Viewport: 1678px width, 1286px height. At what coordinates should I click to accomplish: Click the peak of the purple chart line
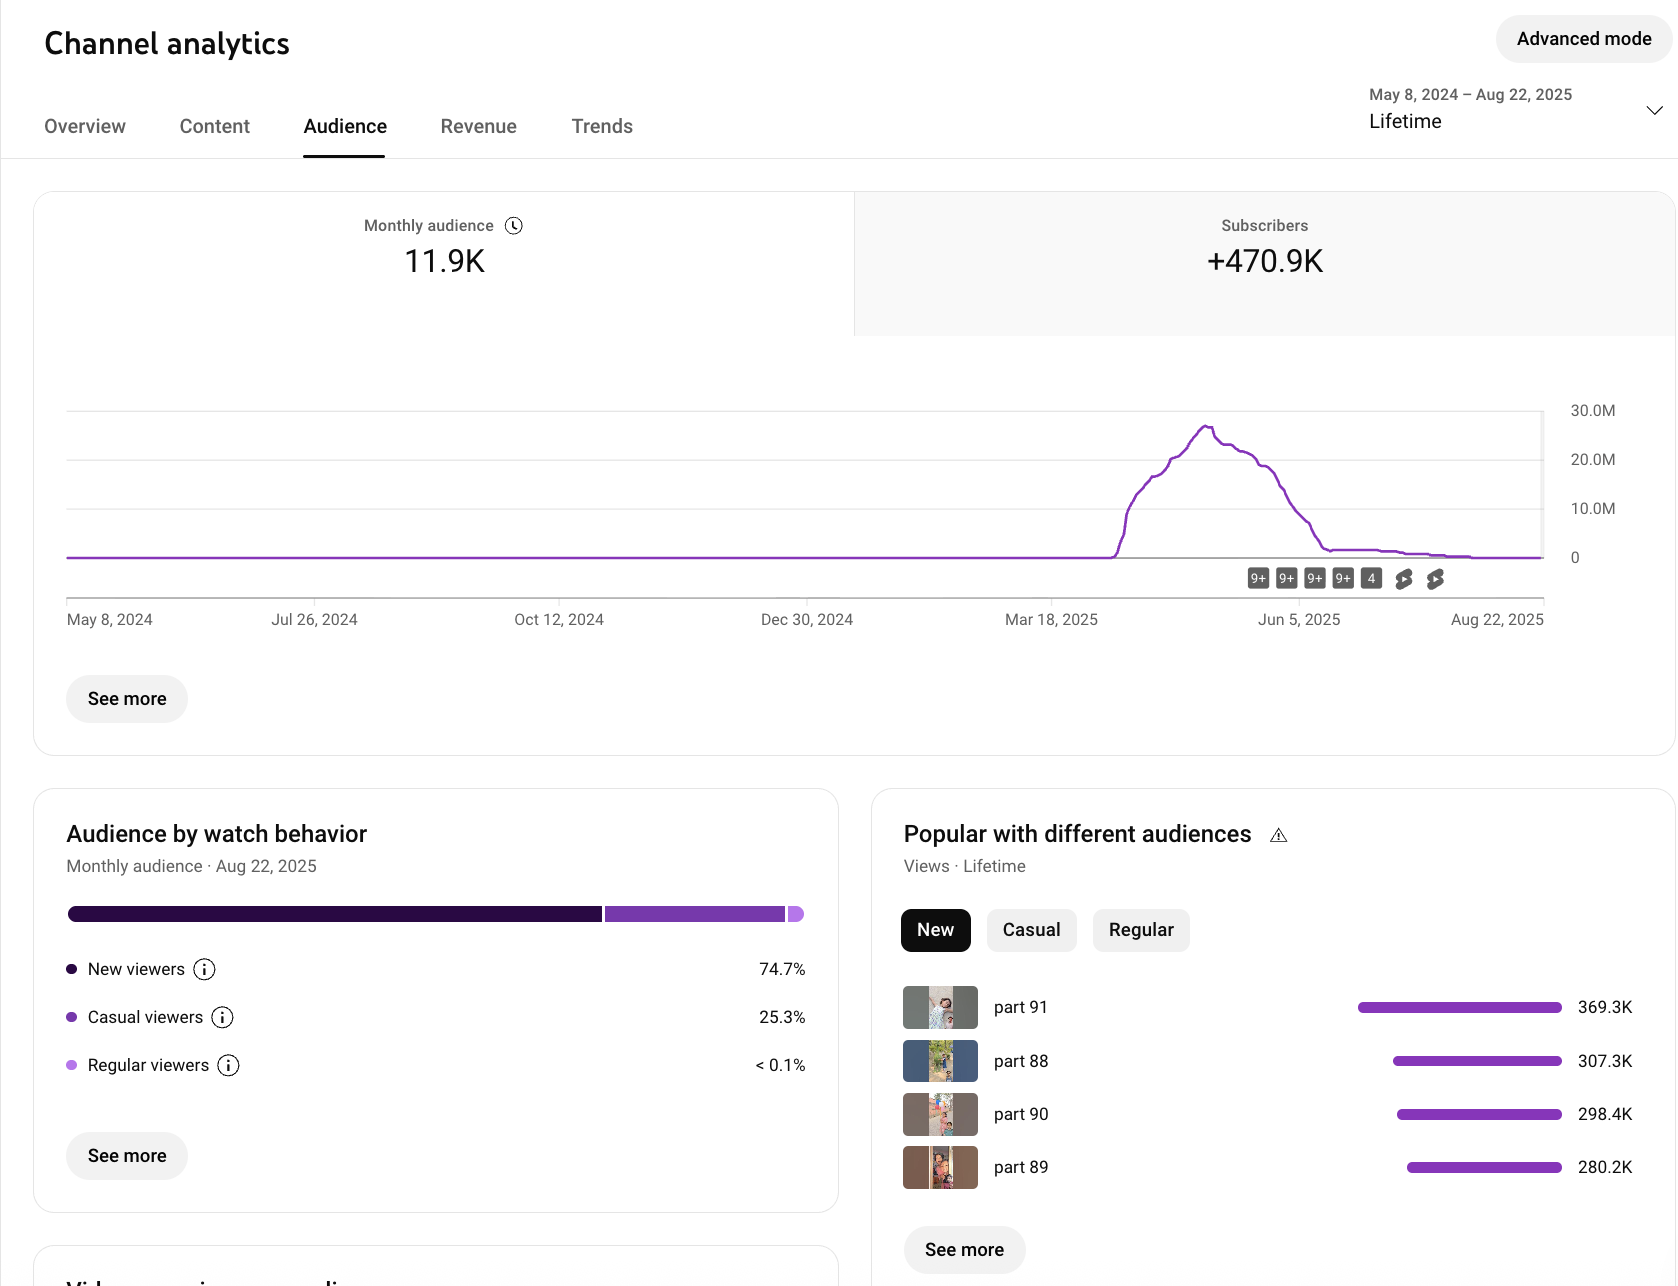[x=1207, y=427]
